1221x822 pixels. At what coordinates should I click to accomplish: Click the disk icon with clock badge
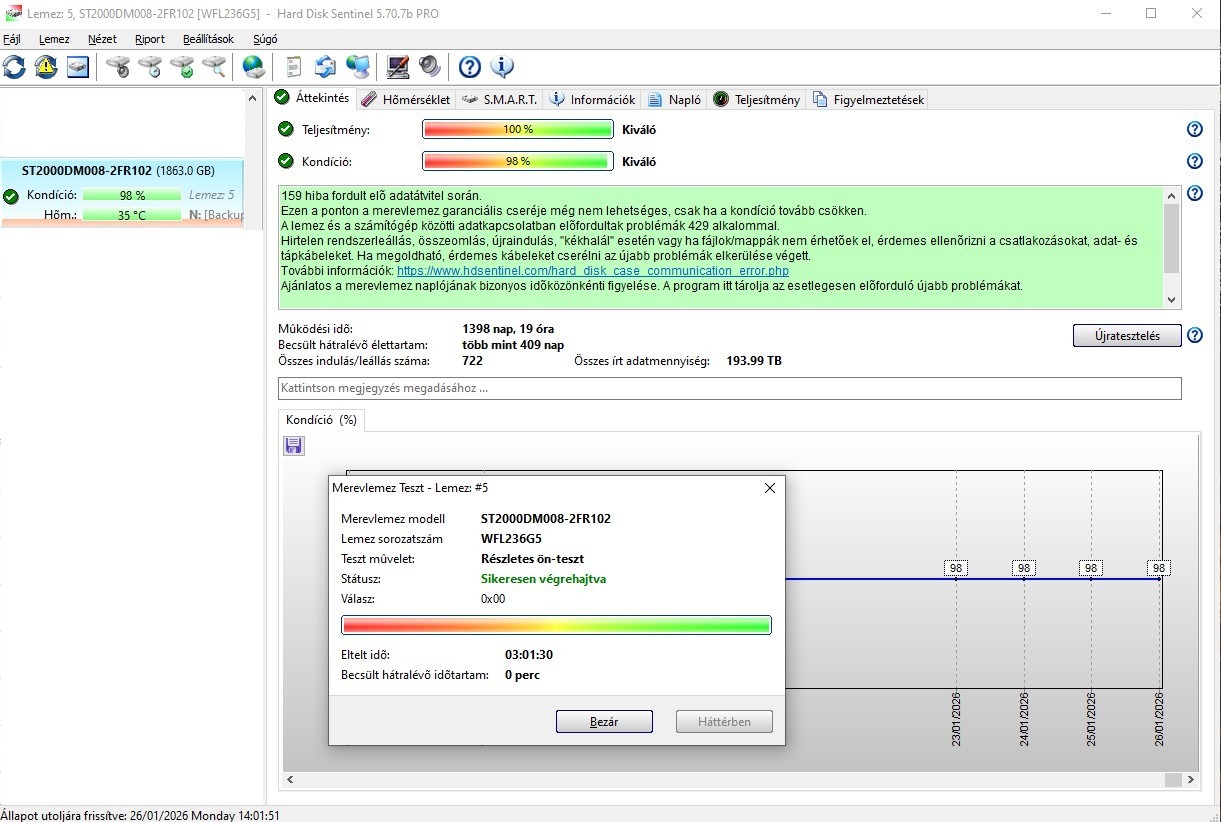pos(150,67)
